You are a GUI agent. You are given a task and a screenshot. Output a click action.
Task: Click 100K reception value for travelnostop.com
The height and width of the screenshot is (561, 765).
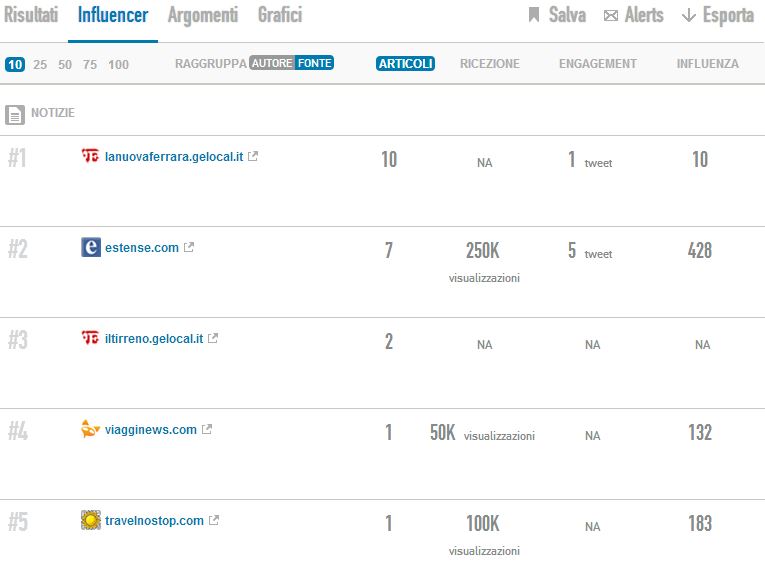pos(483,523)
